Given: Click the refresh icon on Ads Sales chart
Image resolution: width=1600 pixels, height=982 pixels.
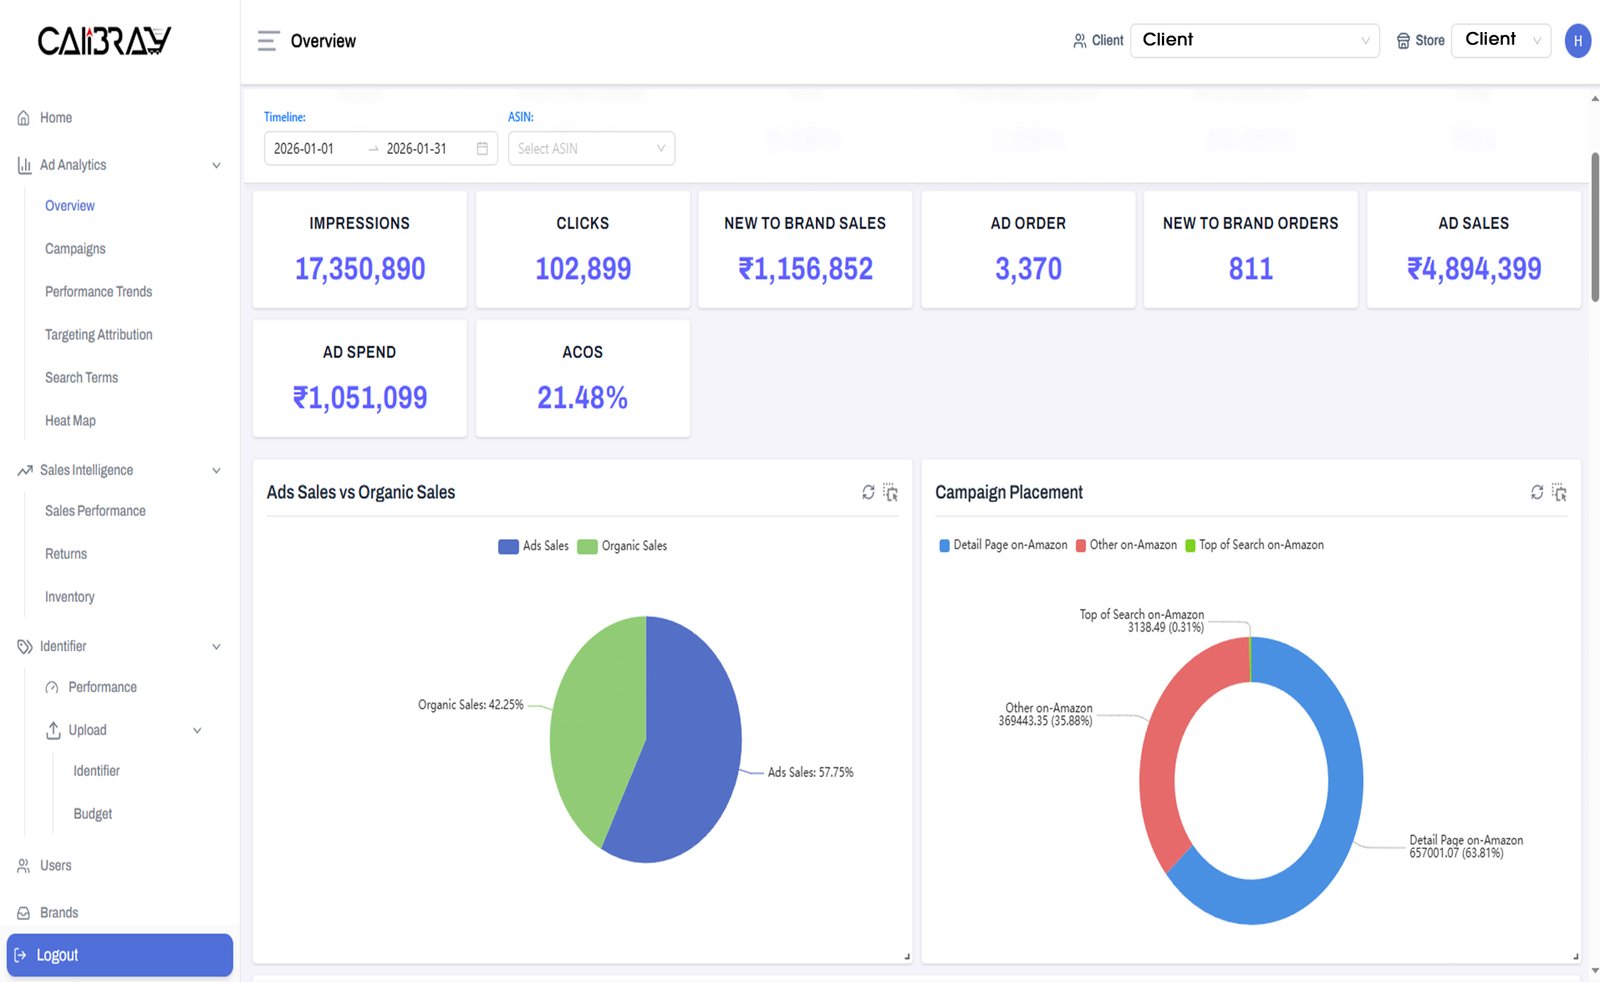Looking at the screenshot, I should [868, 492].
